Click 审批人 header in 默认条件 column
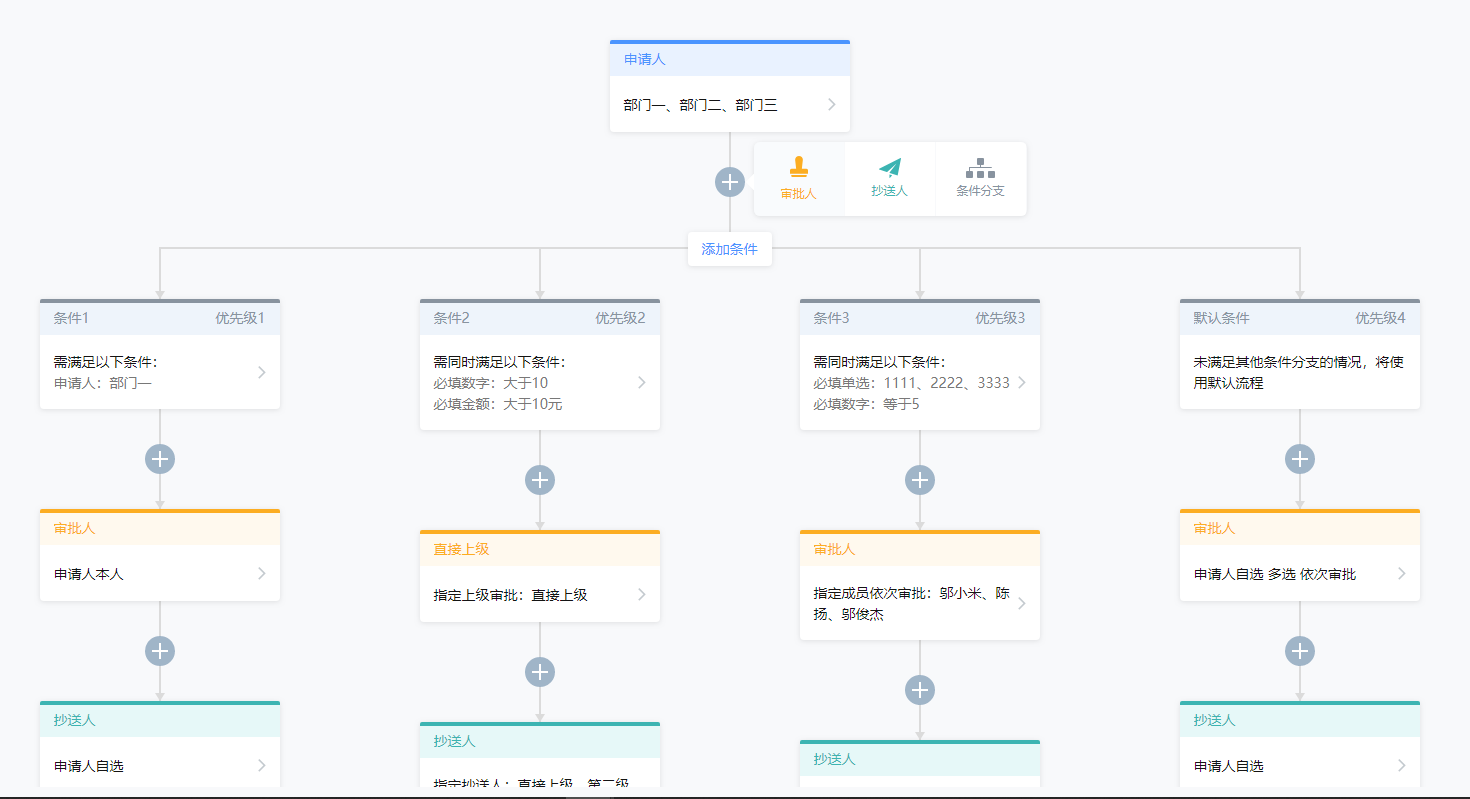 pyautogui.click(x=1300, y=528)
